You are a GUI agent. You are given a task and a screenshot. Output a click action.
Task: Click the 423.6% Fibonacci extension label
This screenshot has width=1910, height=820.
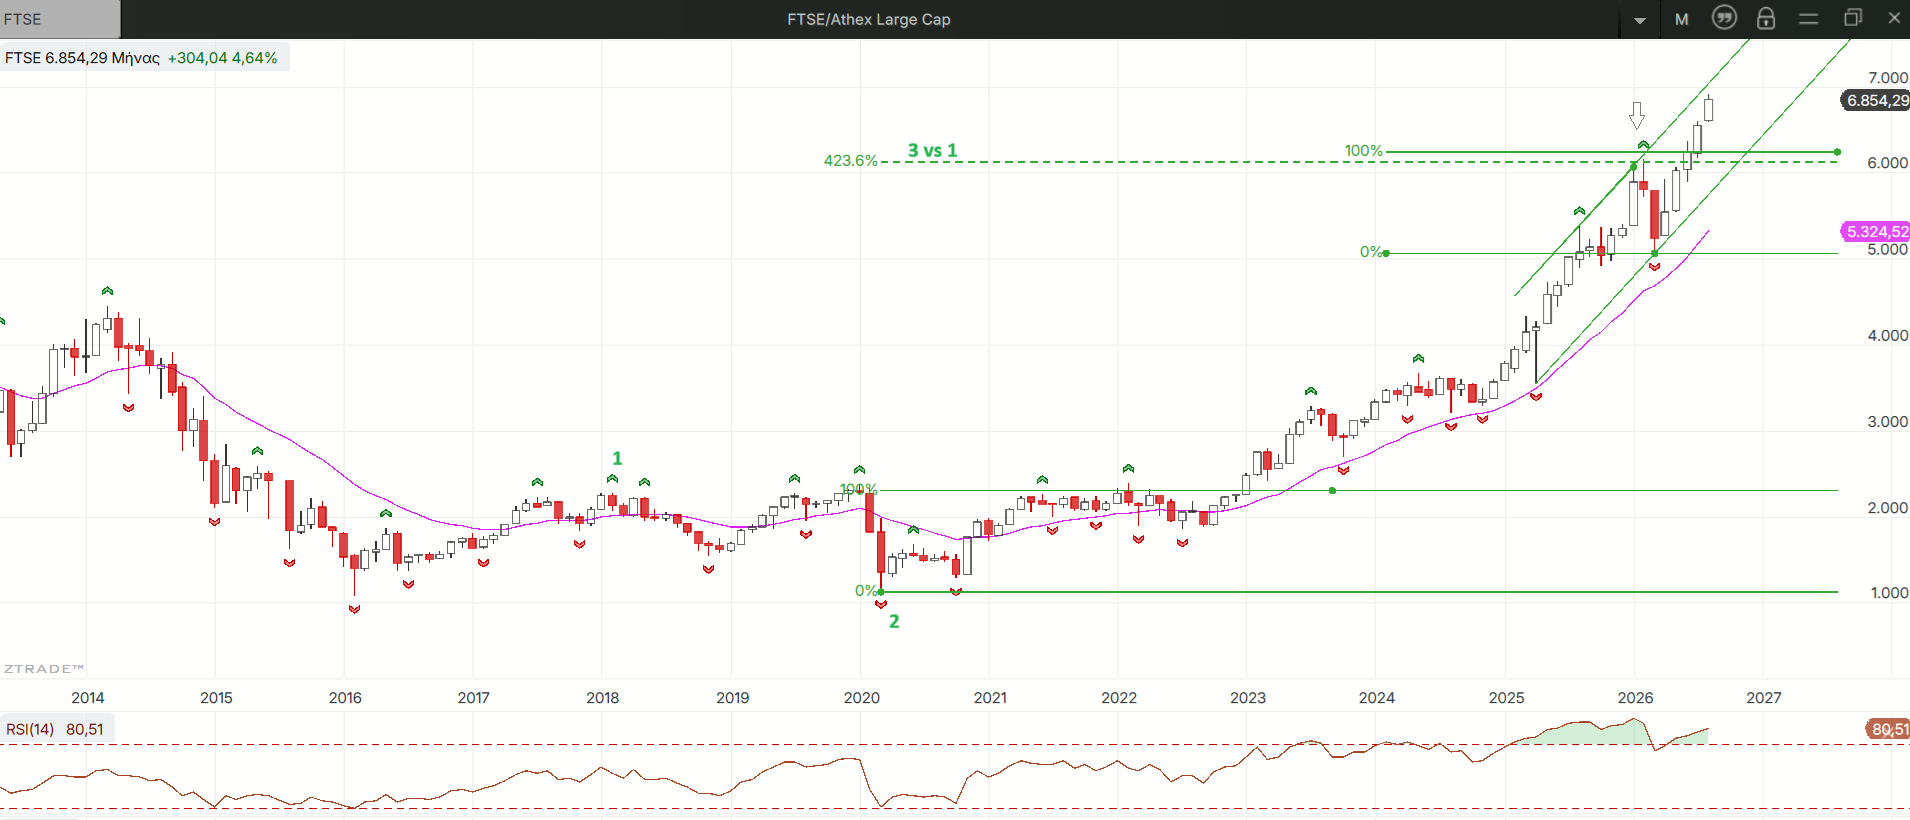[x=850, y=160]
